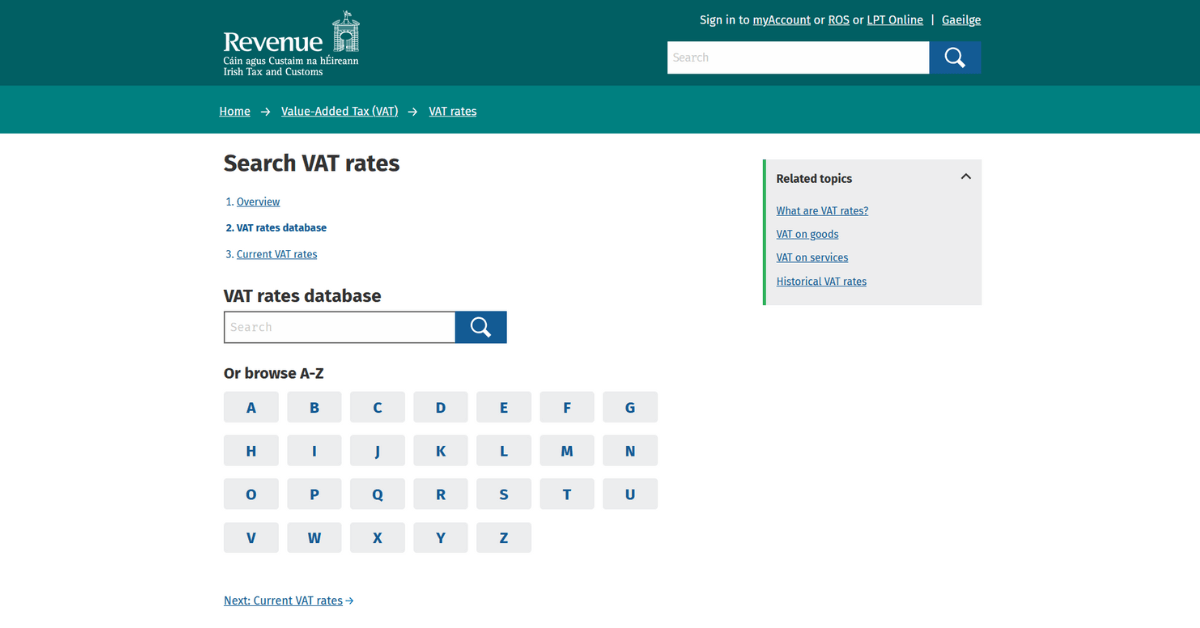Click the header search magnifier icon

click(954, 57)
